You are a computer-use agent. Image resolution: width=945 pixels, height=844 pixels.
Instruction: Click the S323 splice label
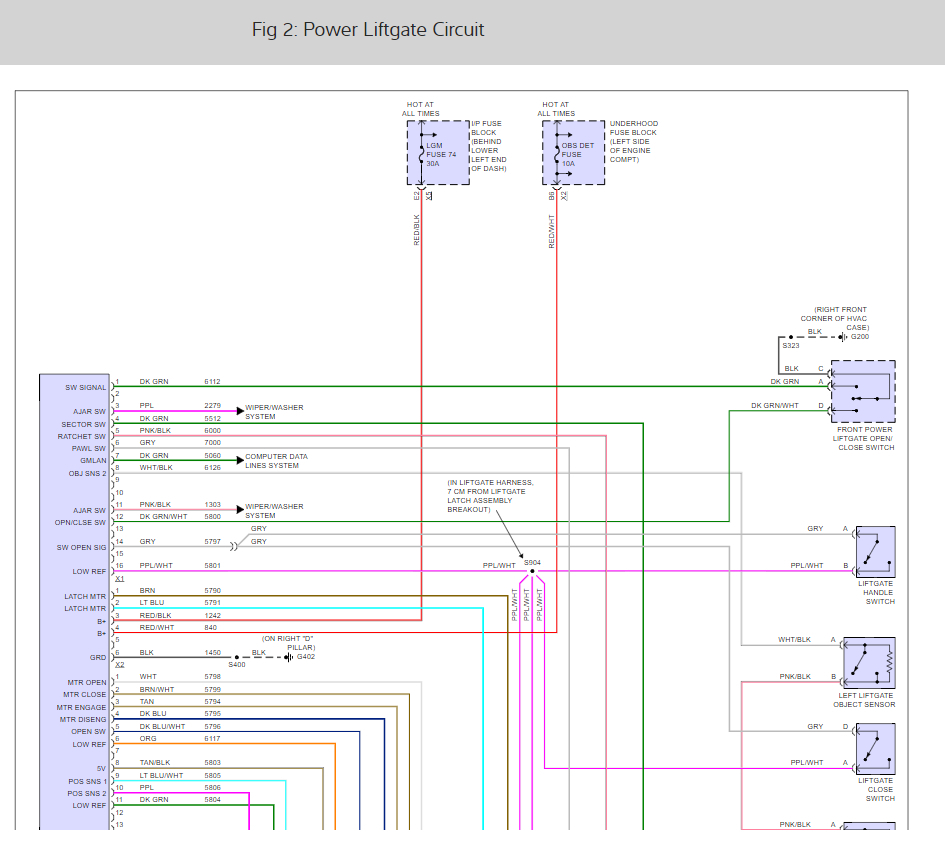(x=790, y=345)
